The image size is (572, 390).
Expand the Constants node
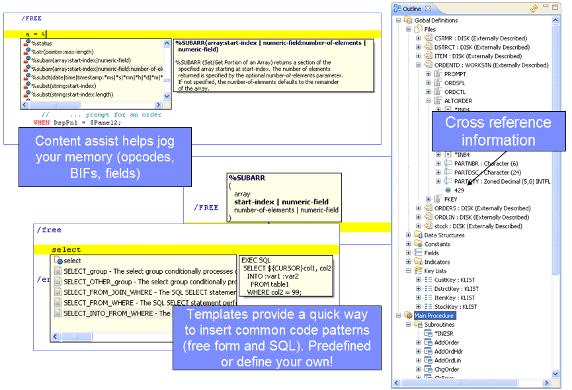[409, 244]
